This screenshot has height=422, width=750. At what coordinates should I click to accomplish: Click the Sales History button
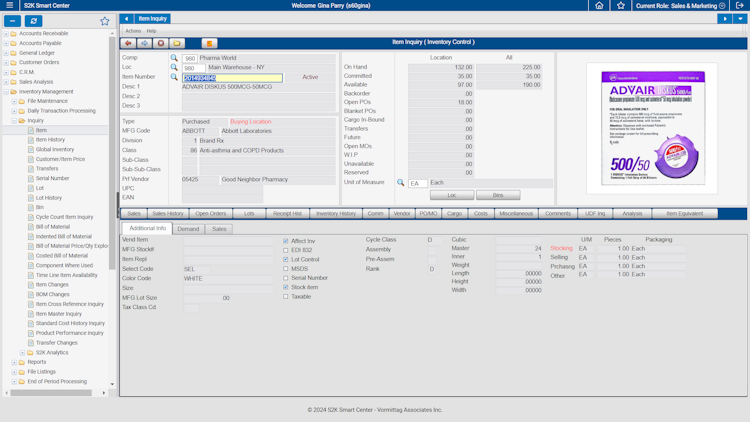[x=168, y=213]
